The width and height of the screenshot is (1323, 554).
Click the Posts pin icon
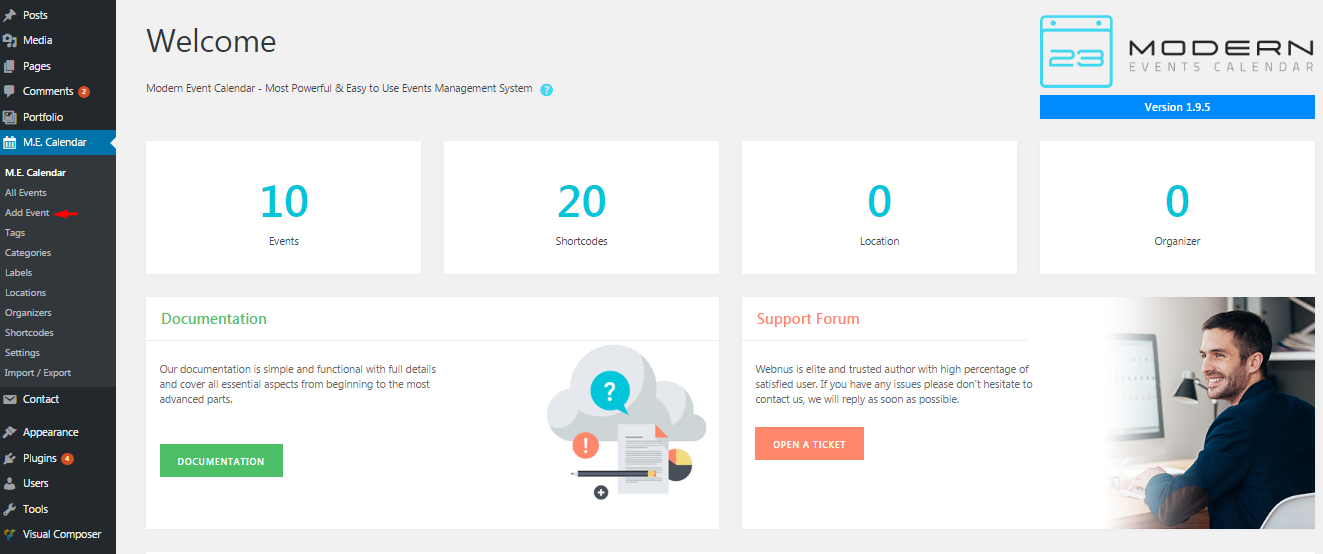[10, 15]
